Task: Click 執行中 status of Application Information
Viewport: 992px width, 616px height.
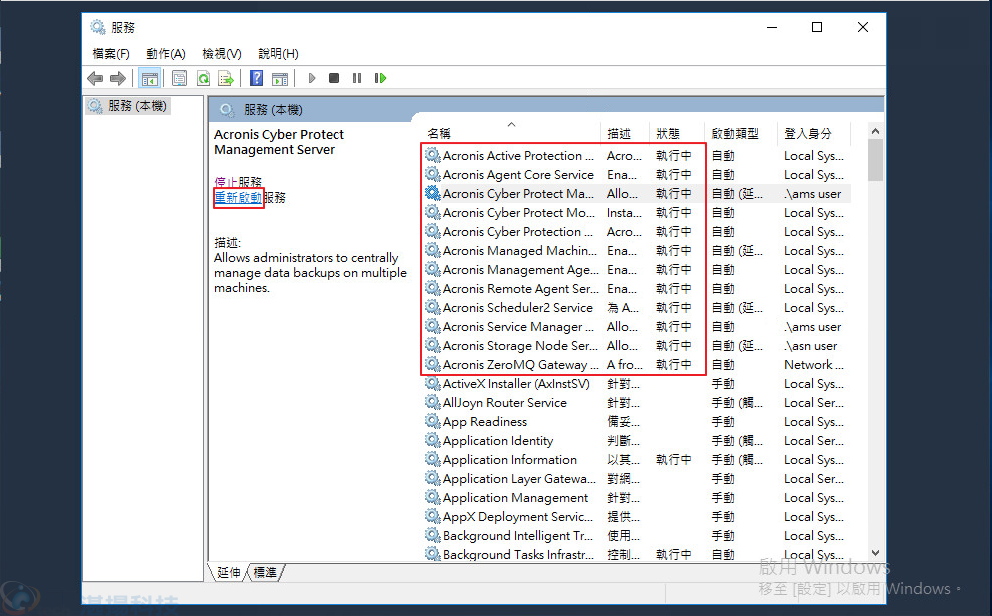Action: point(673,460)
